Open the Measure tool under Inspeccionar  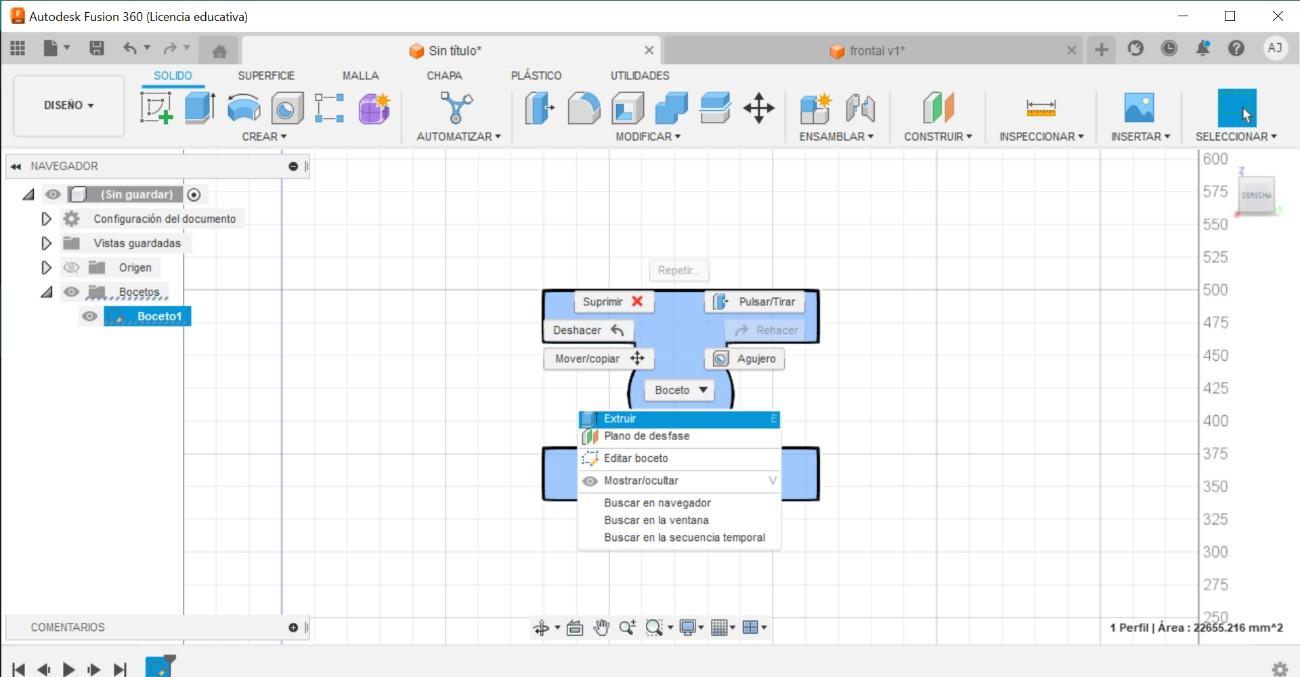(1040, 108)
